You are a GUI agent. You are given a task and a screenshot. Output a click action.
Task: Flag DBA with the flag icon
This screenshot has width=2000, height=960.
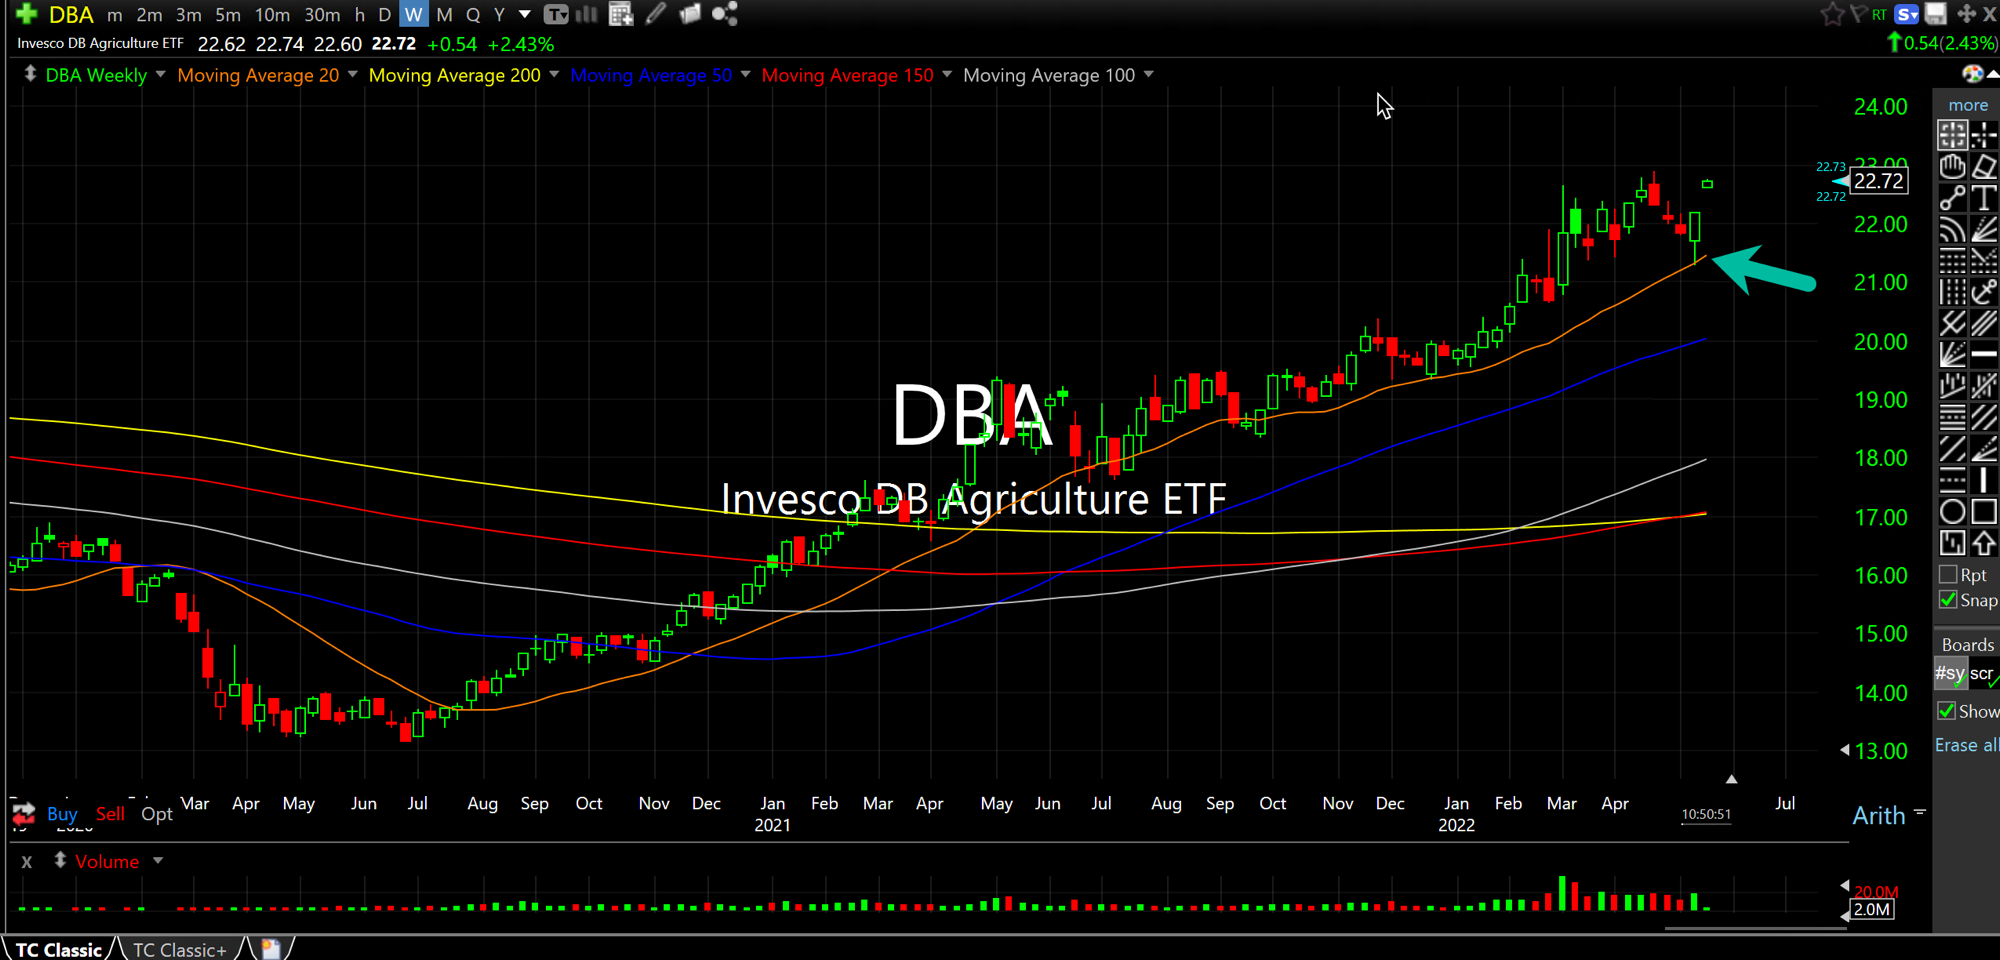pos(1858,14)
